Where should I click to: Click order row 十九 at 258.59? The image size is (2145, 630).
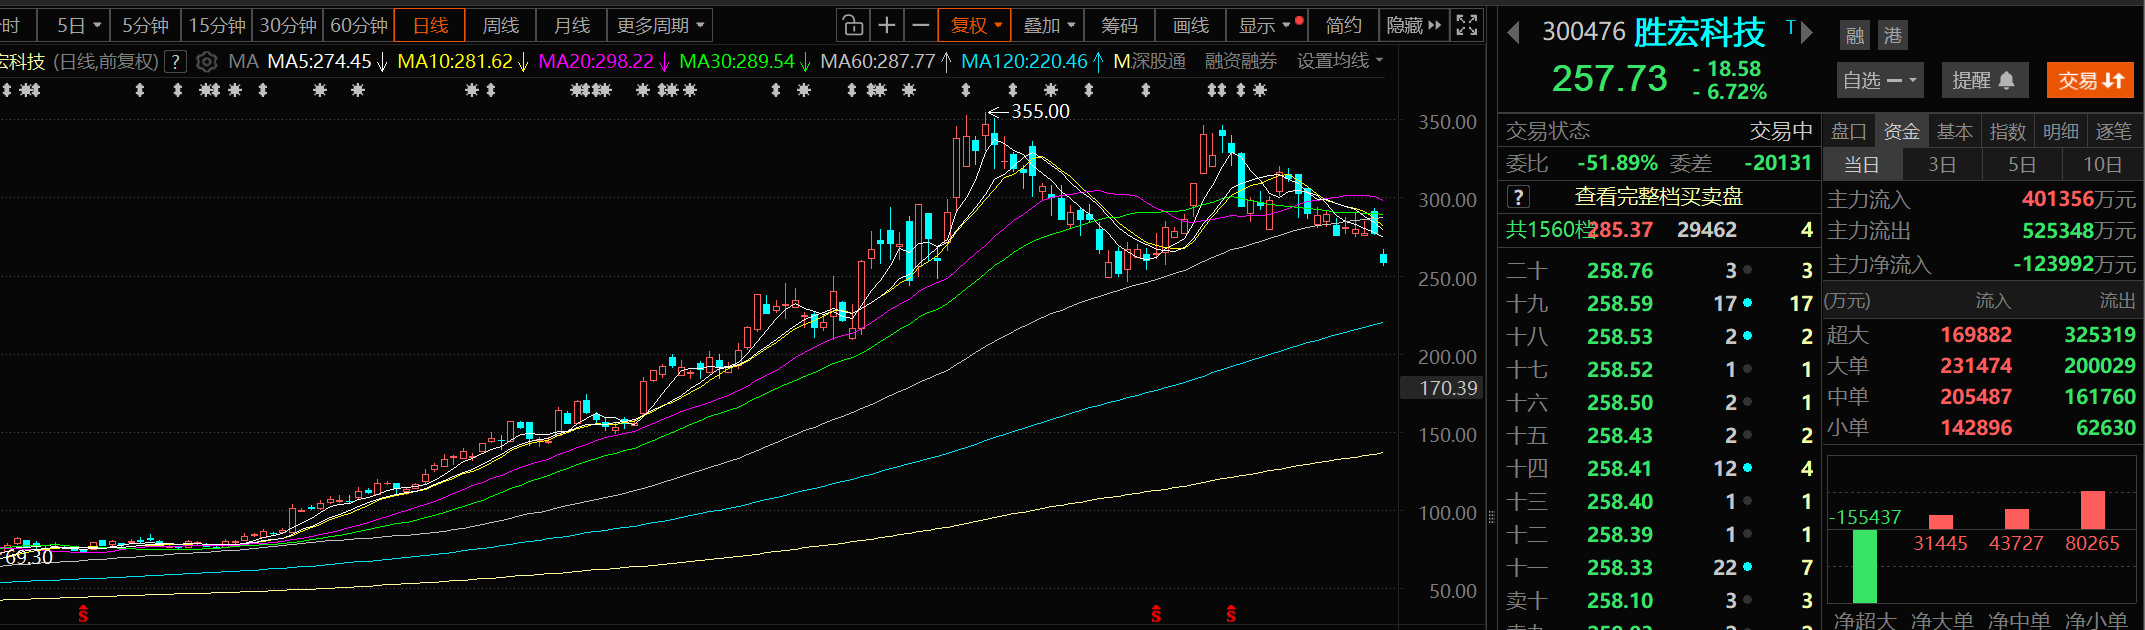(1659, 304)
